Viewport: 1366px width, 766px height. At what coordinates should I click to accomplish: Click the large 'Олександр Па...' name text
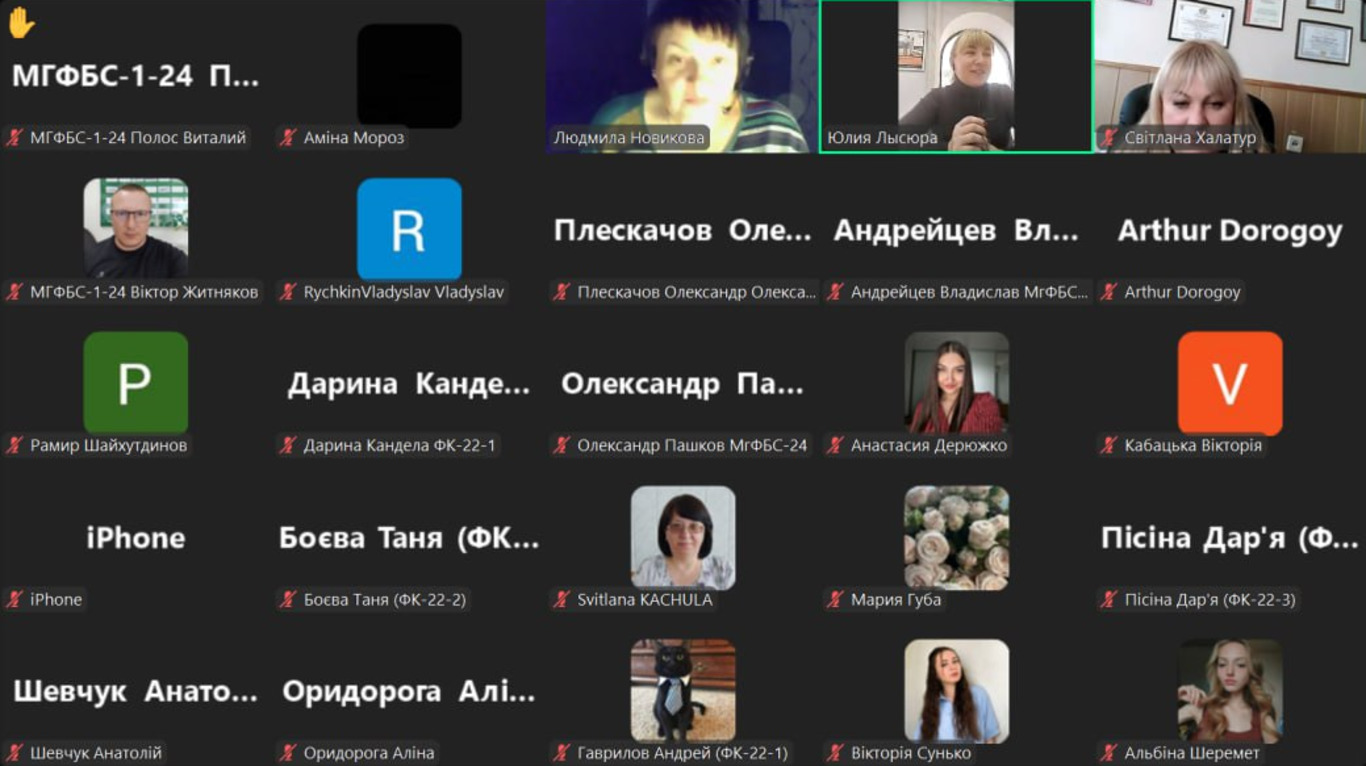pos(682,384)
